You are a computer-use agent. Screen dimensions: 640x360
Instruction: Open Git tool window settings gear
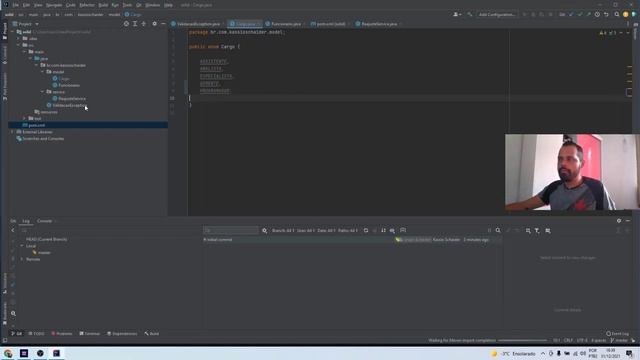[619, 221]
